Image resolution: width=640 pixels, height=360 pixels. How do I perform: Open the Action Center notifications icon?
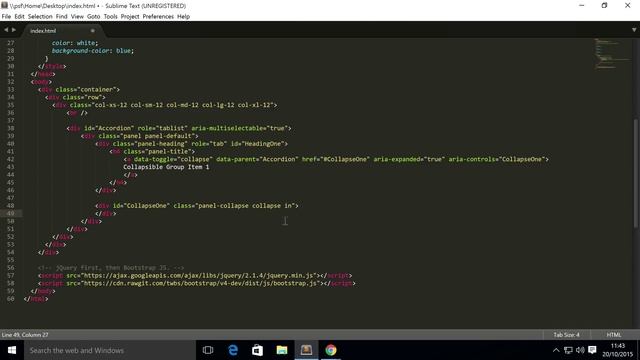[592, 350]
